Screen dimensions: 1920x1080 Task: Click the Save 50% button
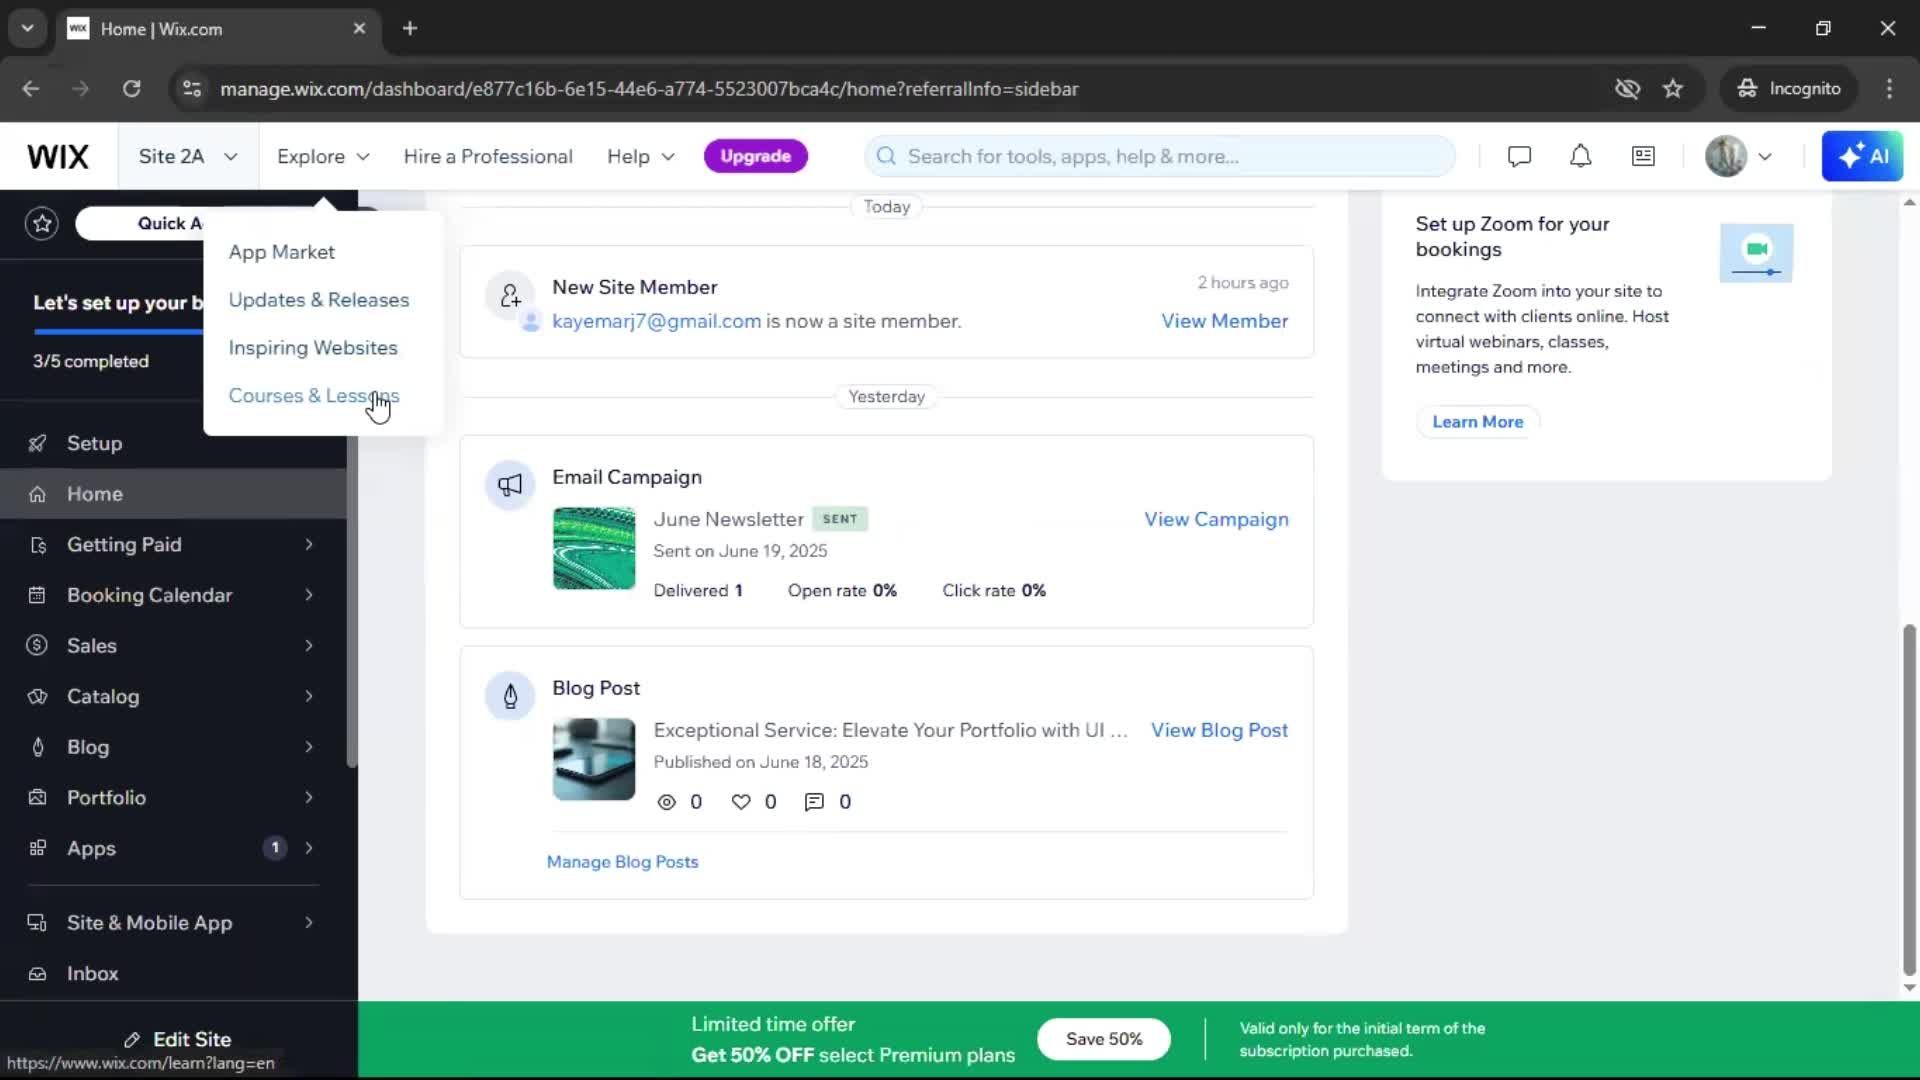click(x=1104, y=1039)
